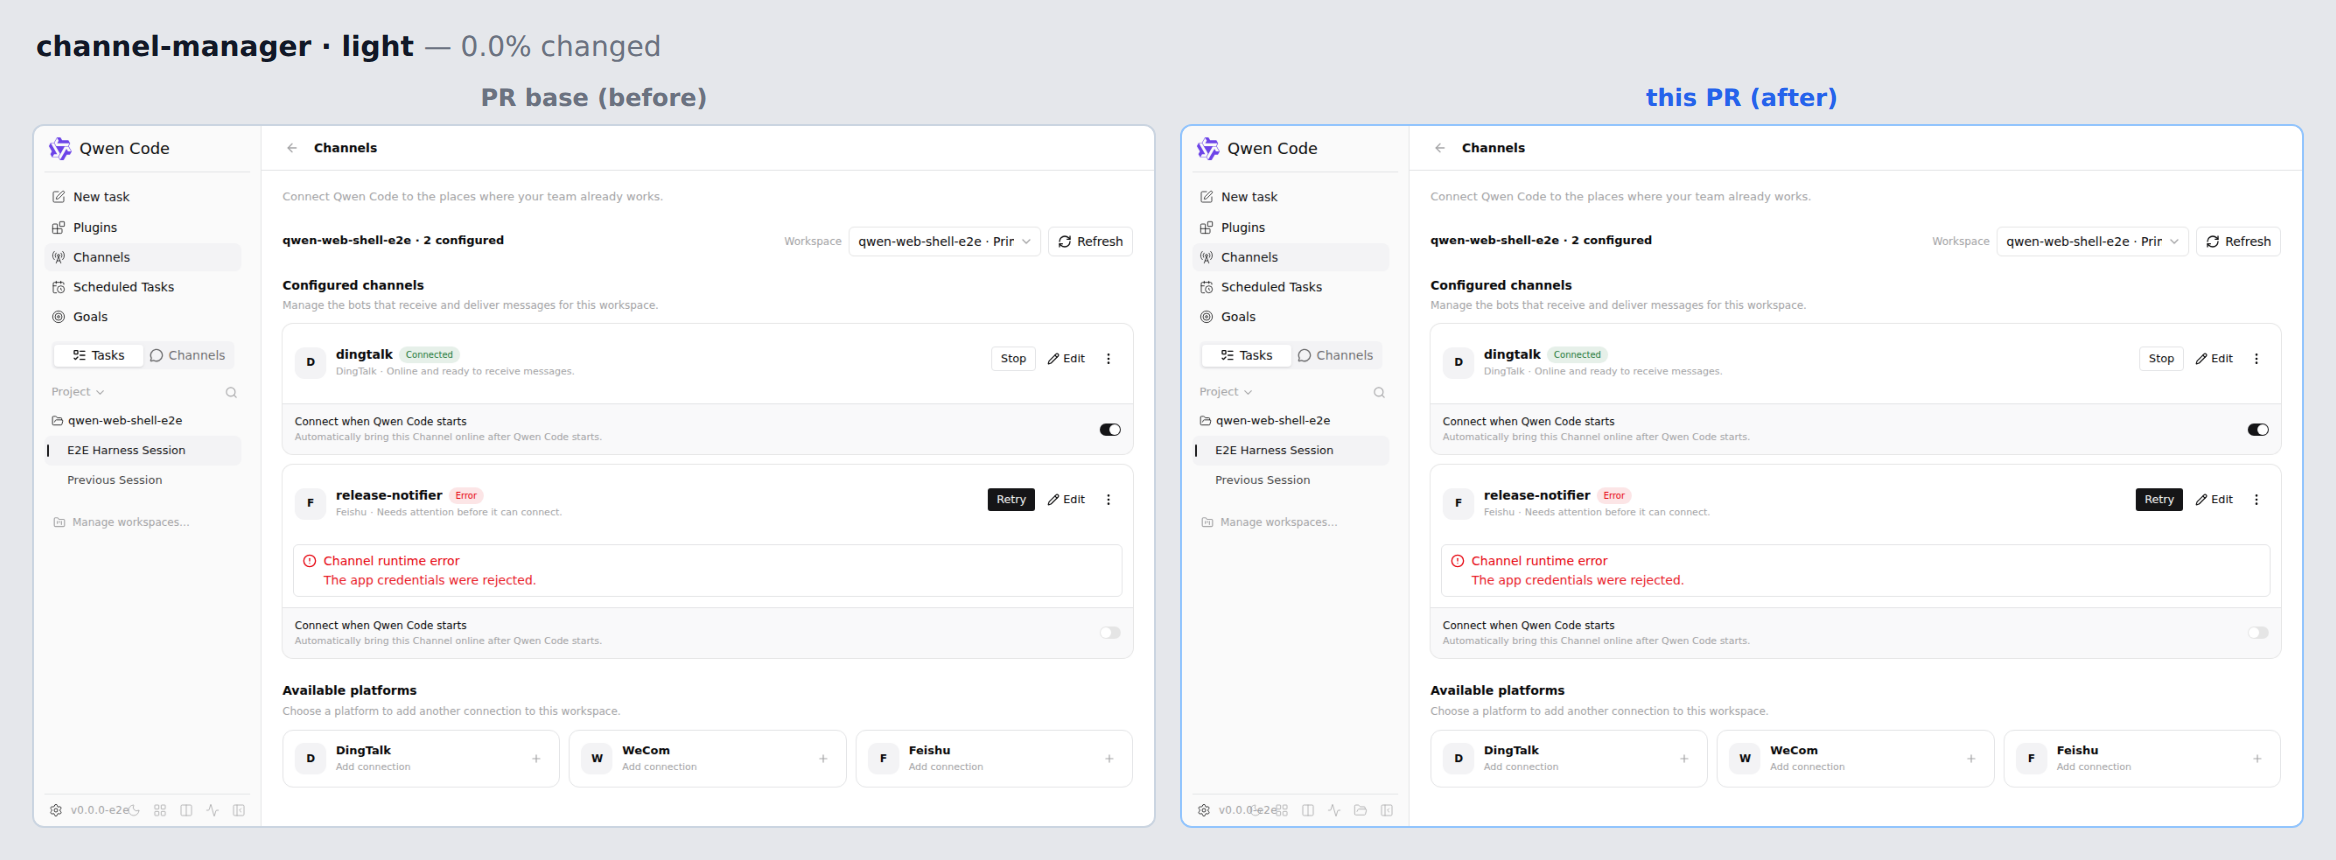Switch to Tasks tab in before panel

98,355
